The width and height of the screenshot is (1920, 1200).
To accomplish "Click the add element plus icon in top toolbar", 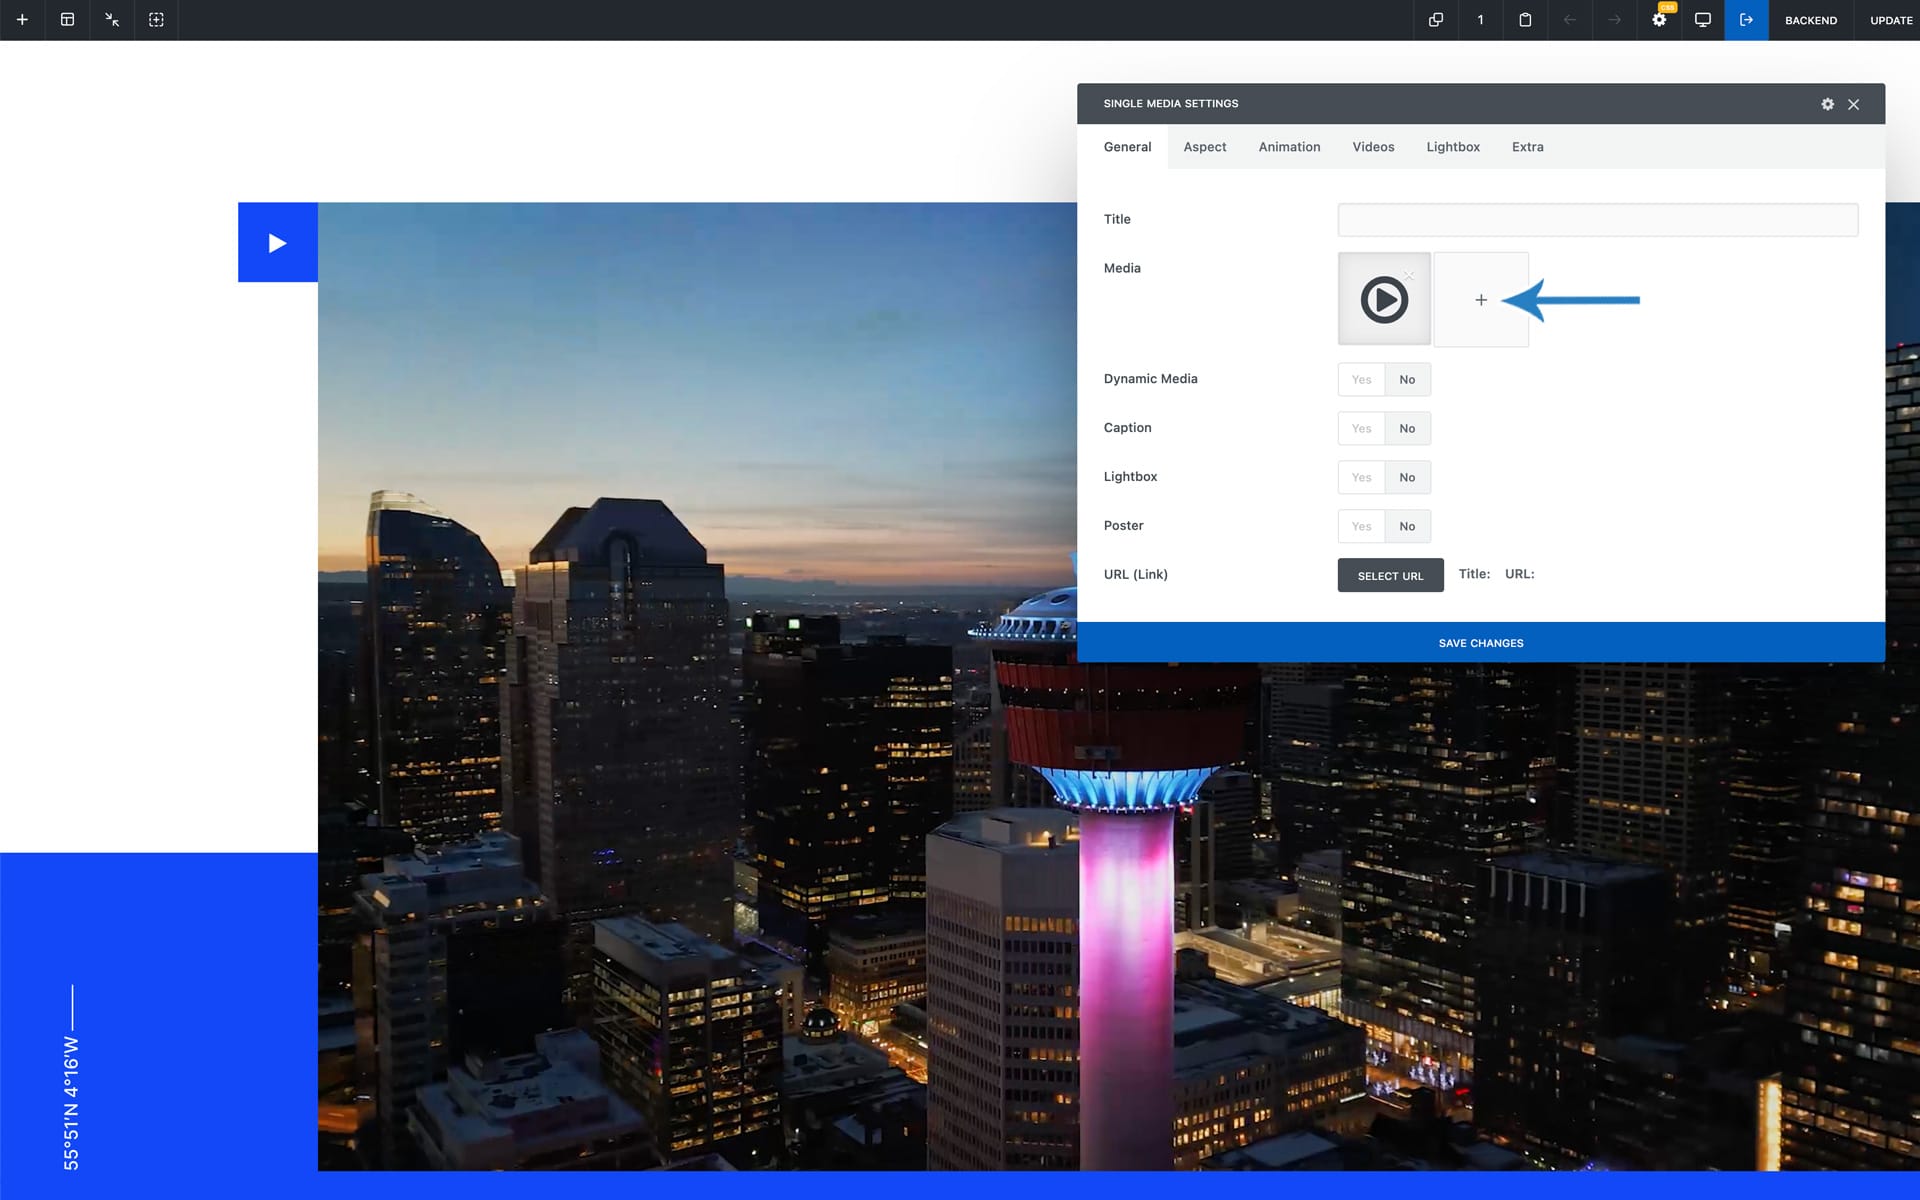I will [22, 20].
